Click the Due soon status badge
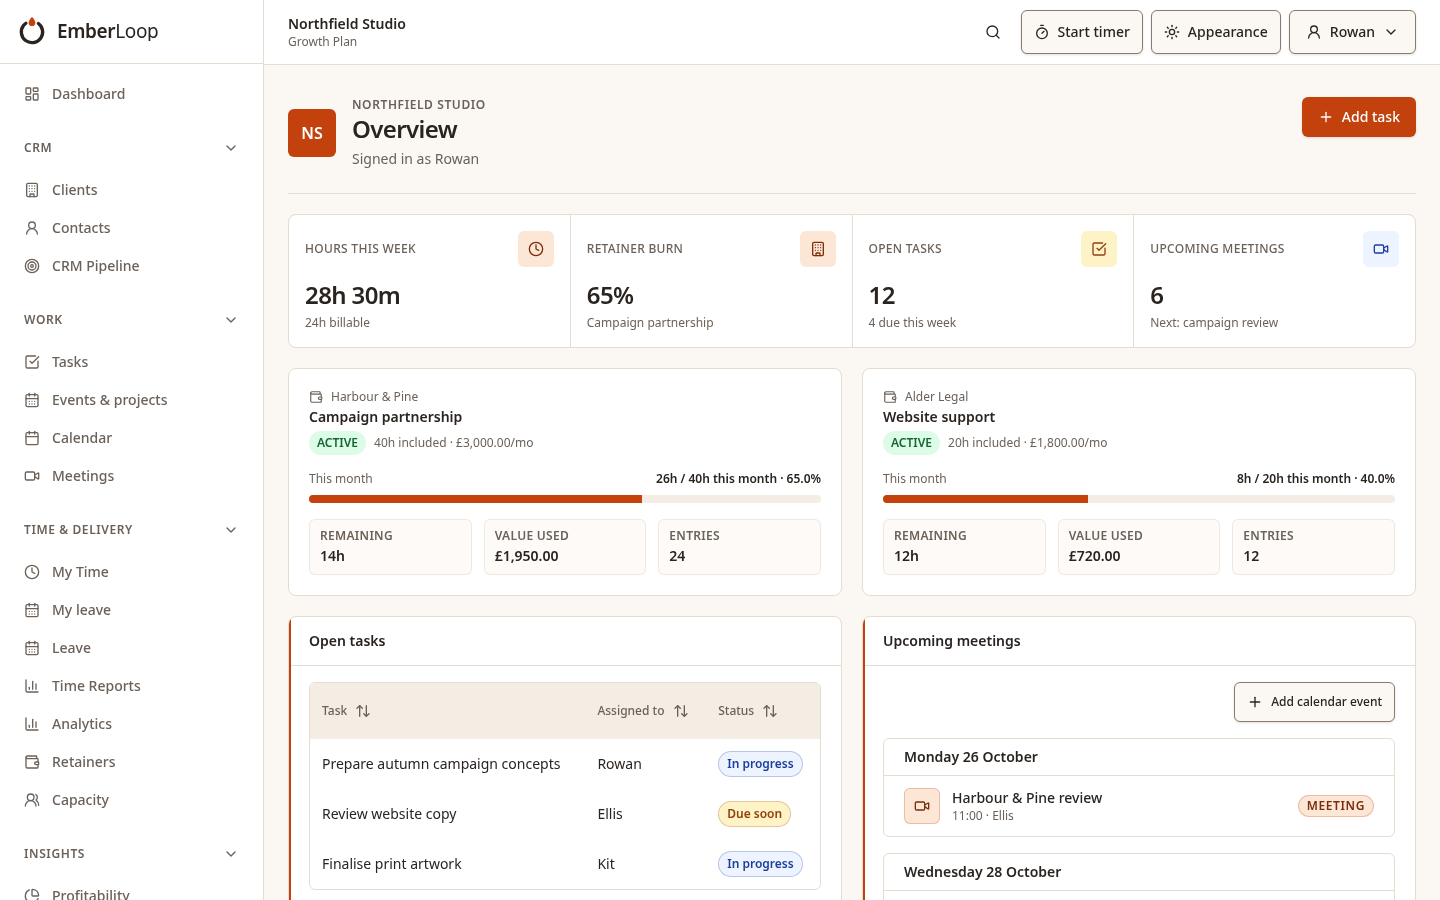Viewport: 1440px width, 900px height. (x=754, y=814)
